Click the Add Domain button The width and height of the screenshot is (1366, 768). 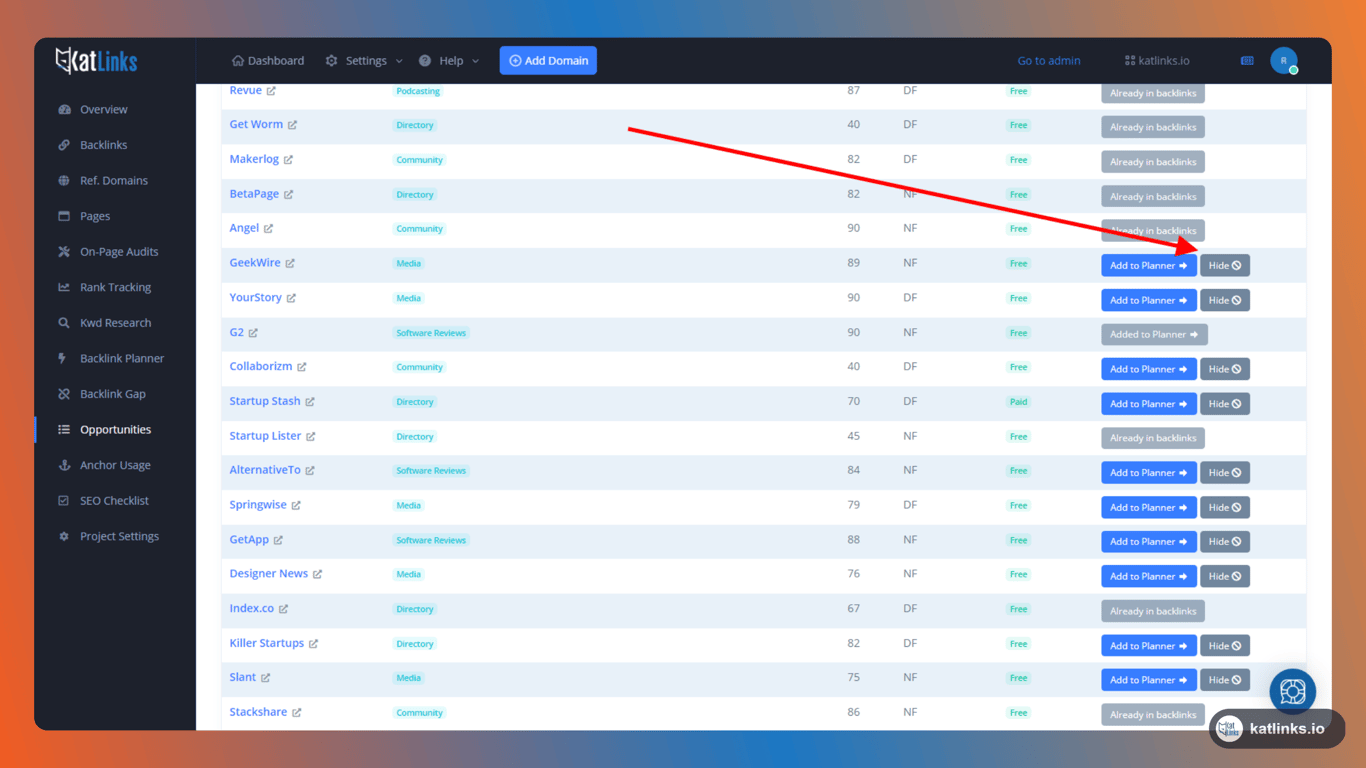[x=548, y=61]
